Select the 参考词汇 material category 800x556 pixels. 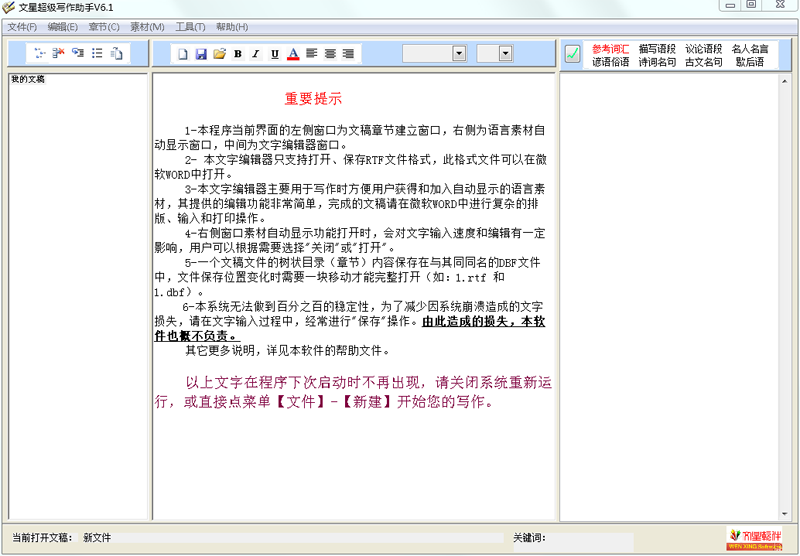610,48
